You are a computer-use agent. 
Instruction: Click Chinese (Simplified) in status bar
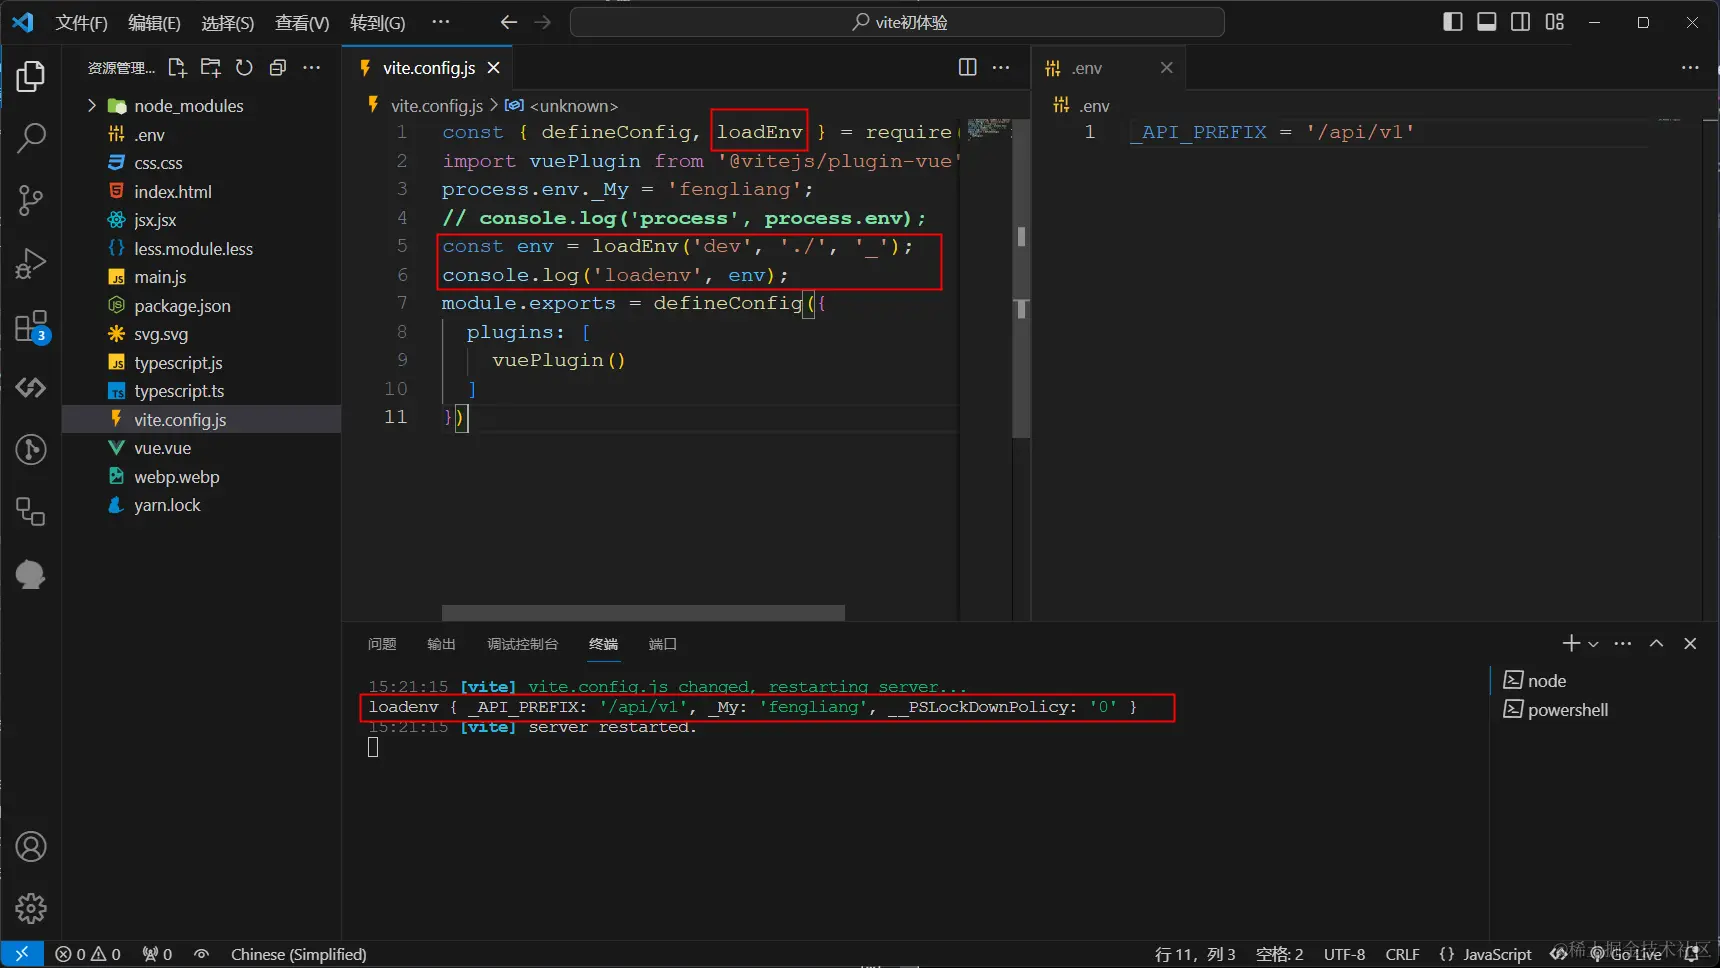click(298, 954)
